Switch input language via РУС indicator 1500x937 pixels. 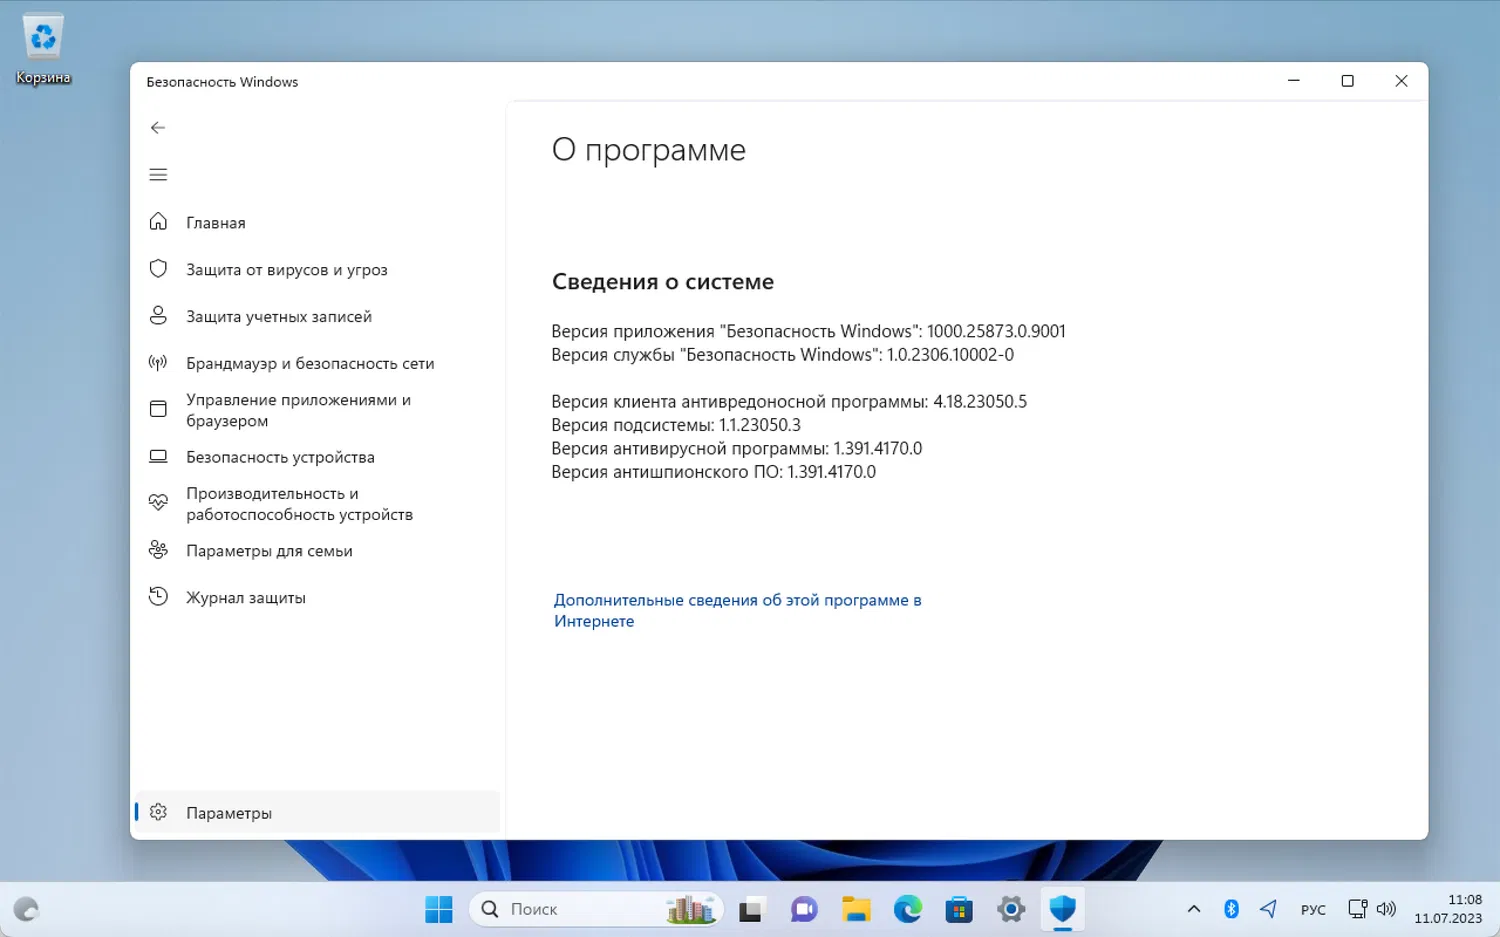click(x=1313, y=909)
